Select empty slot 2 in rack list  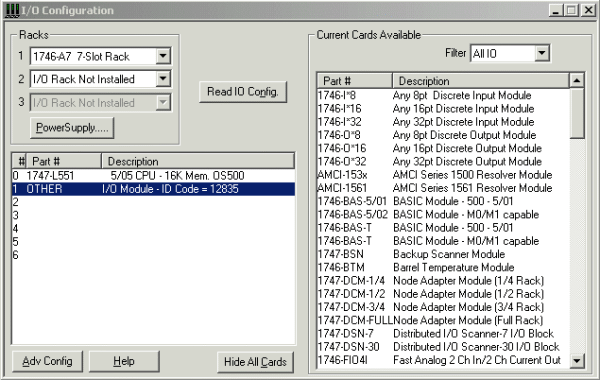(153, 202)
